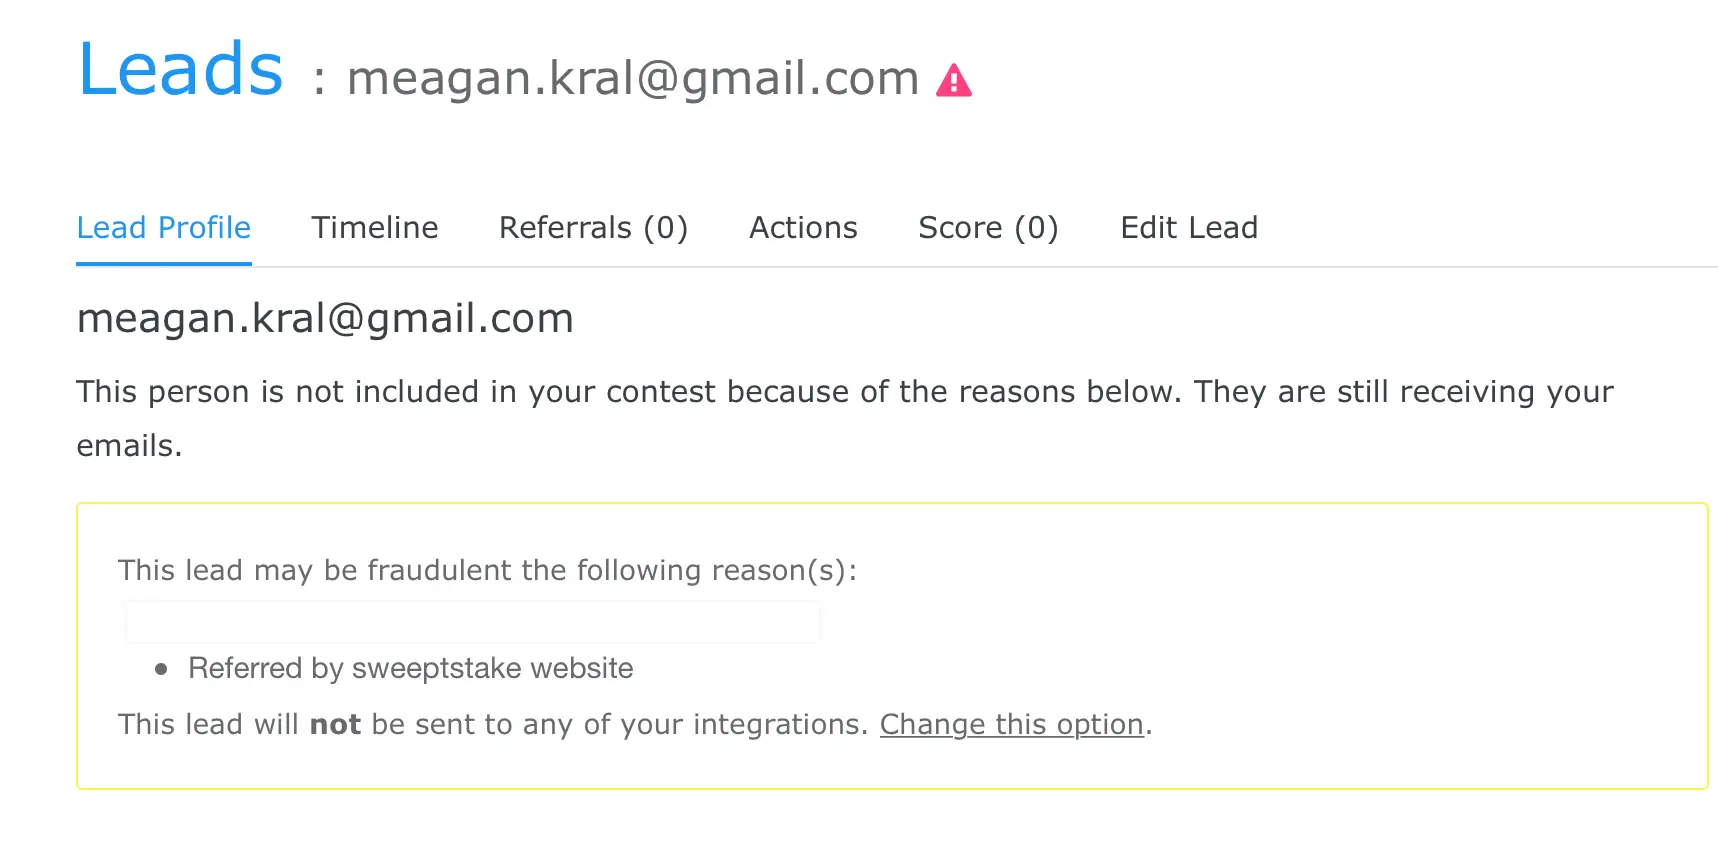Click the bullet point before the fraud reason
Screen dimensions: 1718x852
coord(161,669)
